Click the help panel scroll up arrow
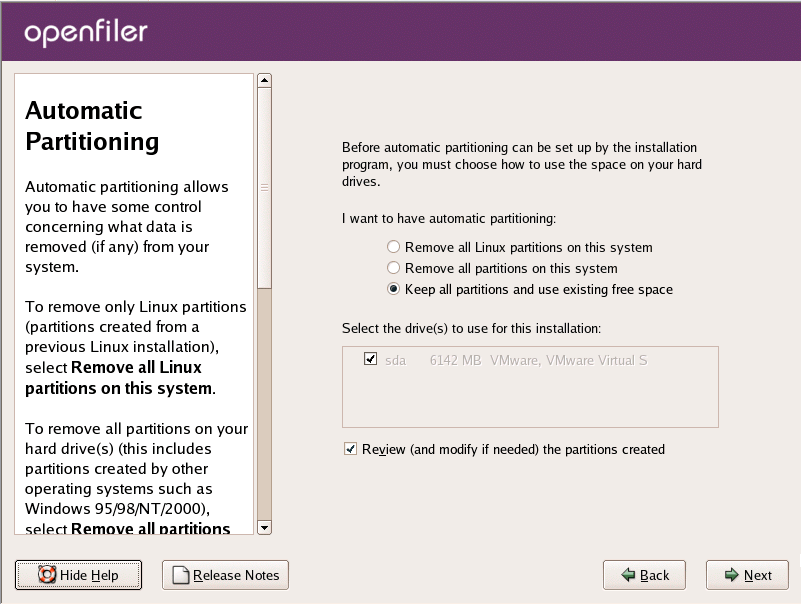This screenshot has width=801, height=605. click(265, 80)
